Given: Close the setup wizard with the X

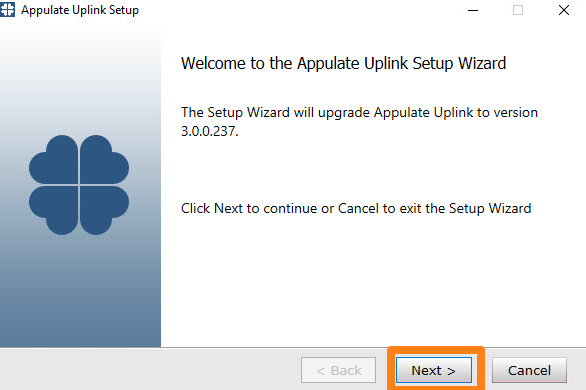Looking at the screenshot, I should point(564,10).
